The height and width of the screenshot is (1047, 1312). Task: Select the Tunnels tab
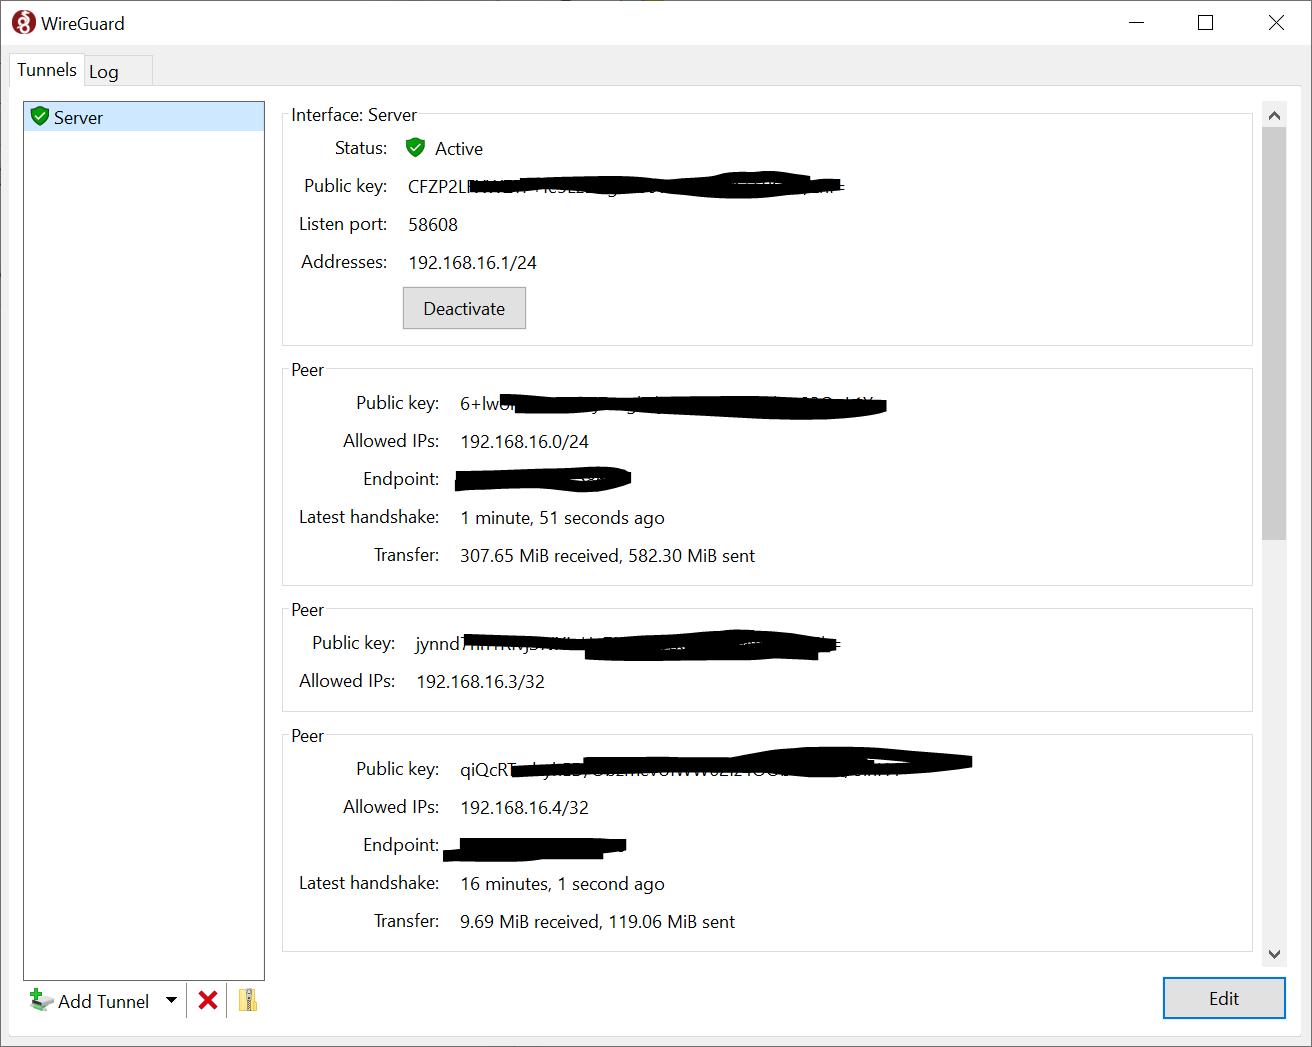pyautogui.click(x=47, y=70)
